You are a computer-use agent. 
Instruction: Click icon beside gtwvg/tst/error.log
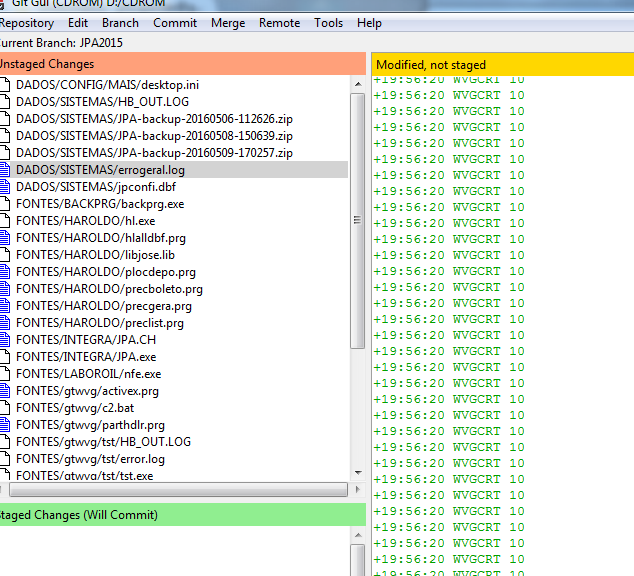coord(4,459)
